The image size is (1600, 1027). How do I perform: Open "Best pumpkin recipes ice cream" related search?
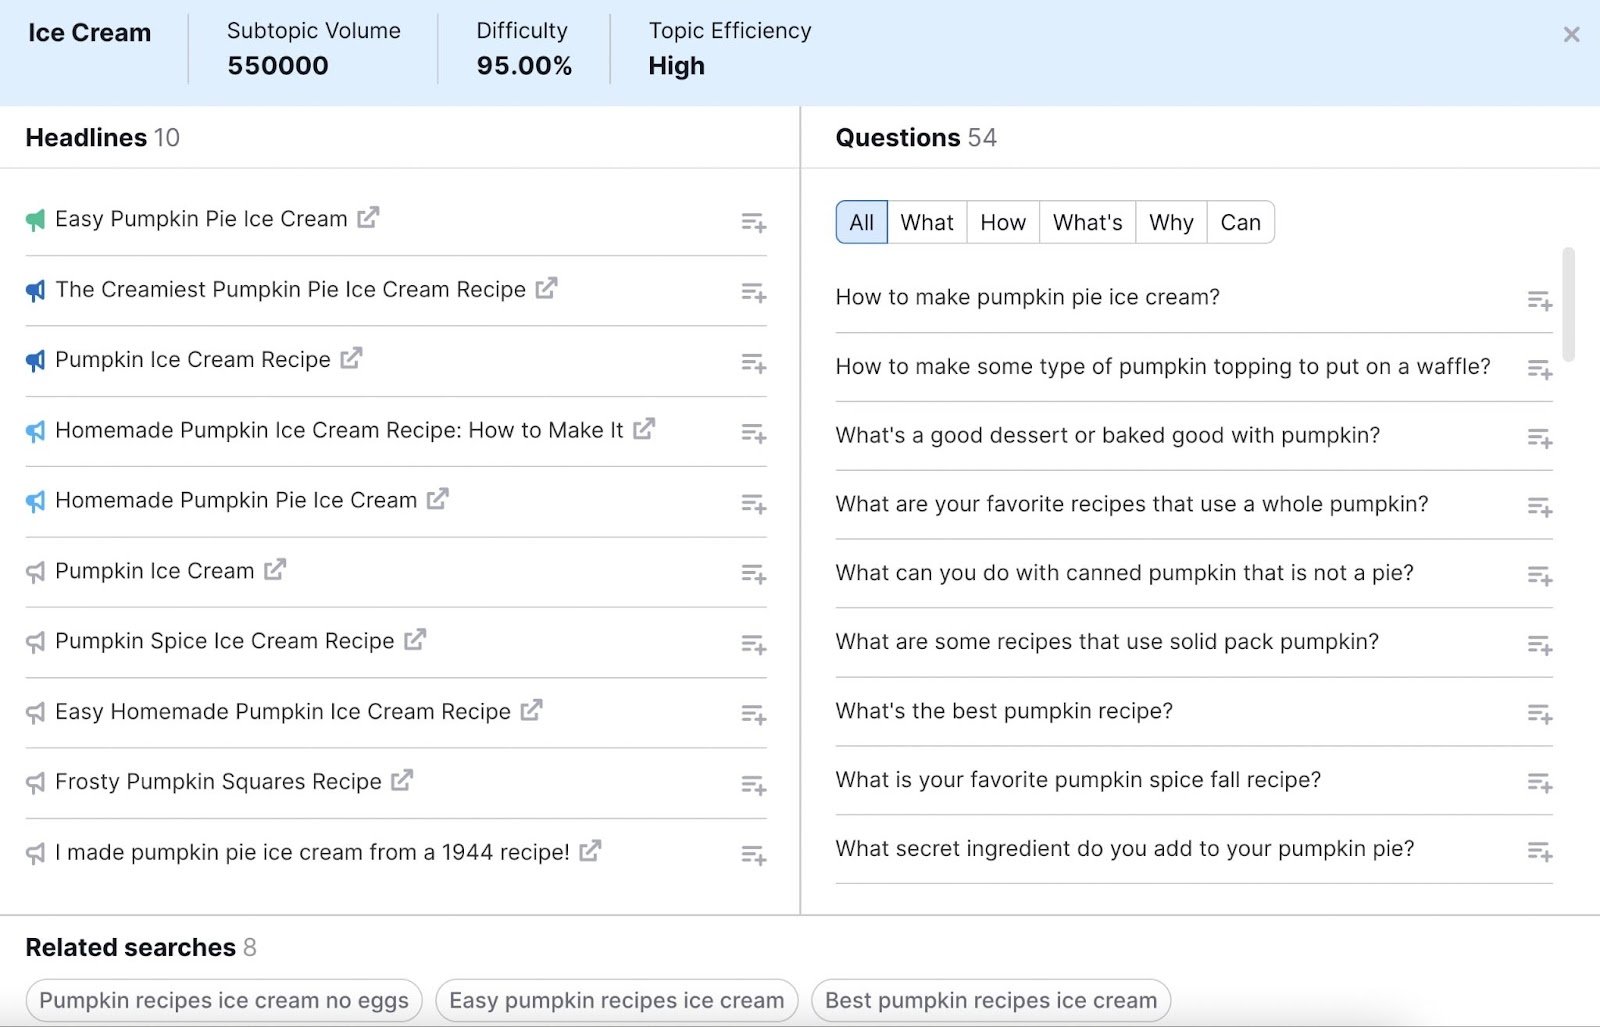[989, 999]
